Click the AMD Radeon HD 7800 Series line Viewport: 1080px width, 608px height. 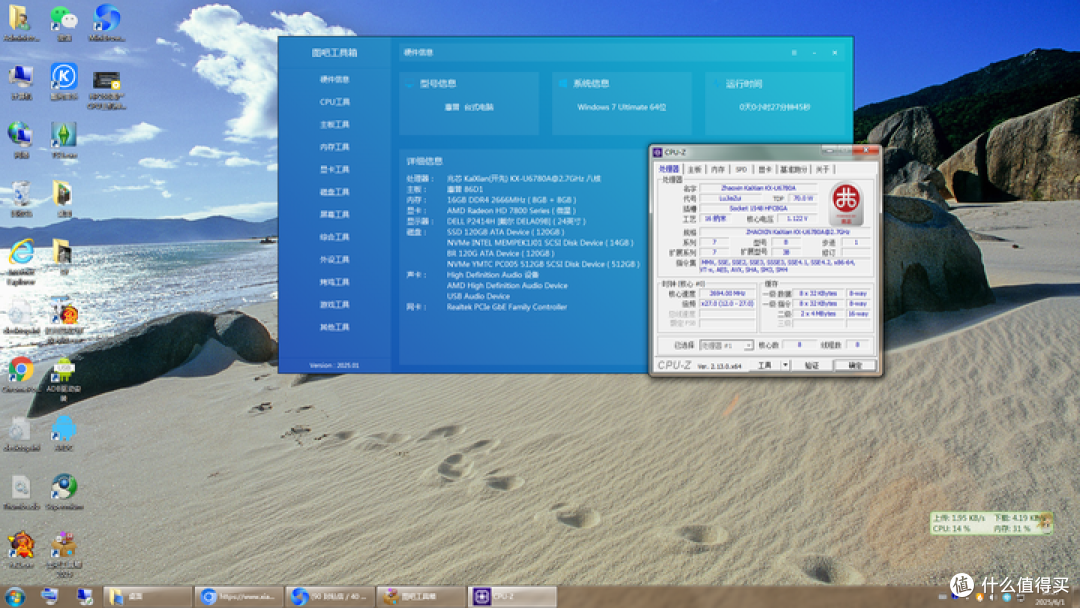pos(511,211)
